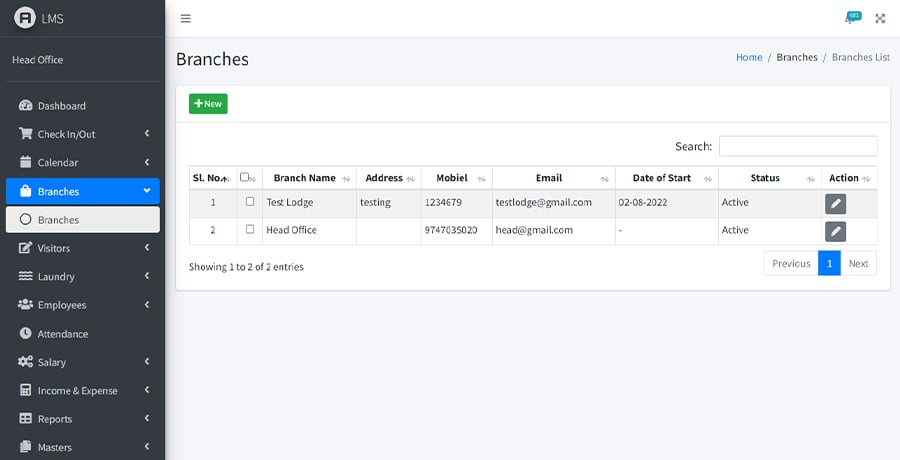Click the green New button
The image size is (900, 460).
[x=208, y=104]
